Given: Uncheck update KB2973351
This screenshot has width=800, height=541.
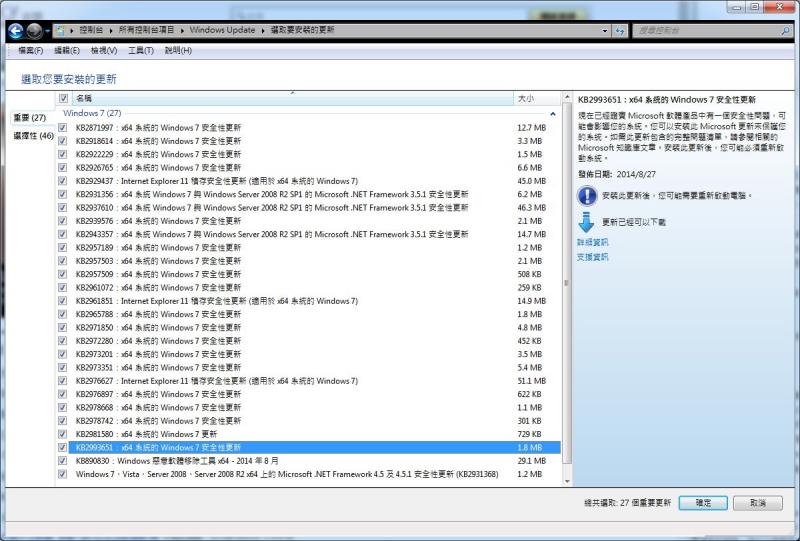Looking at the screenshot, I should coord(62,367).
